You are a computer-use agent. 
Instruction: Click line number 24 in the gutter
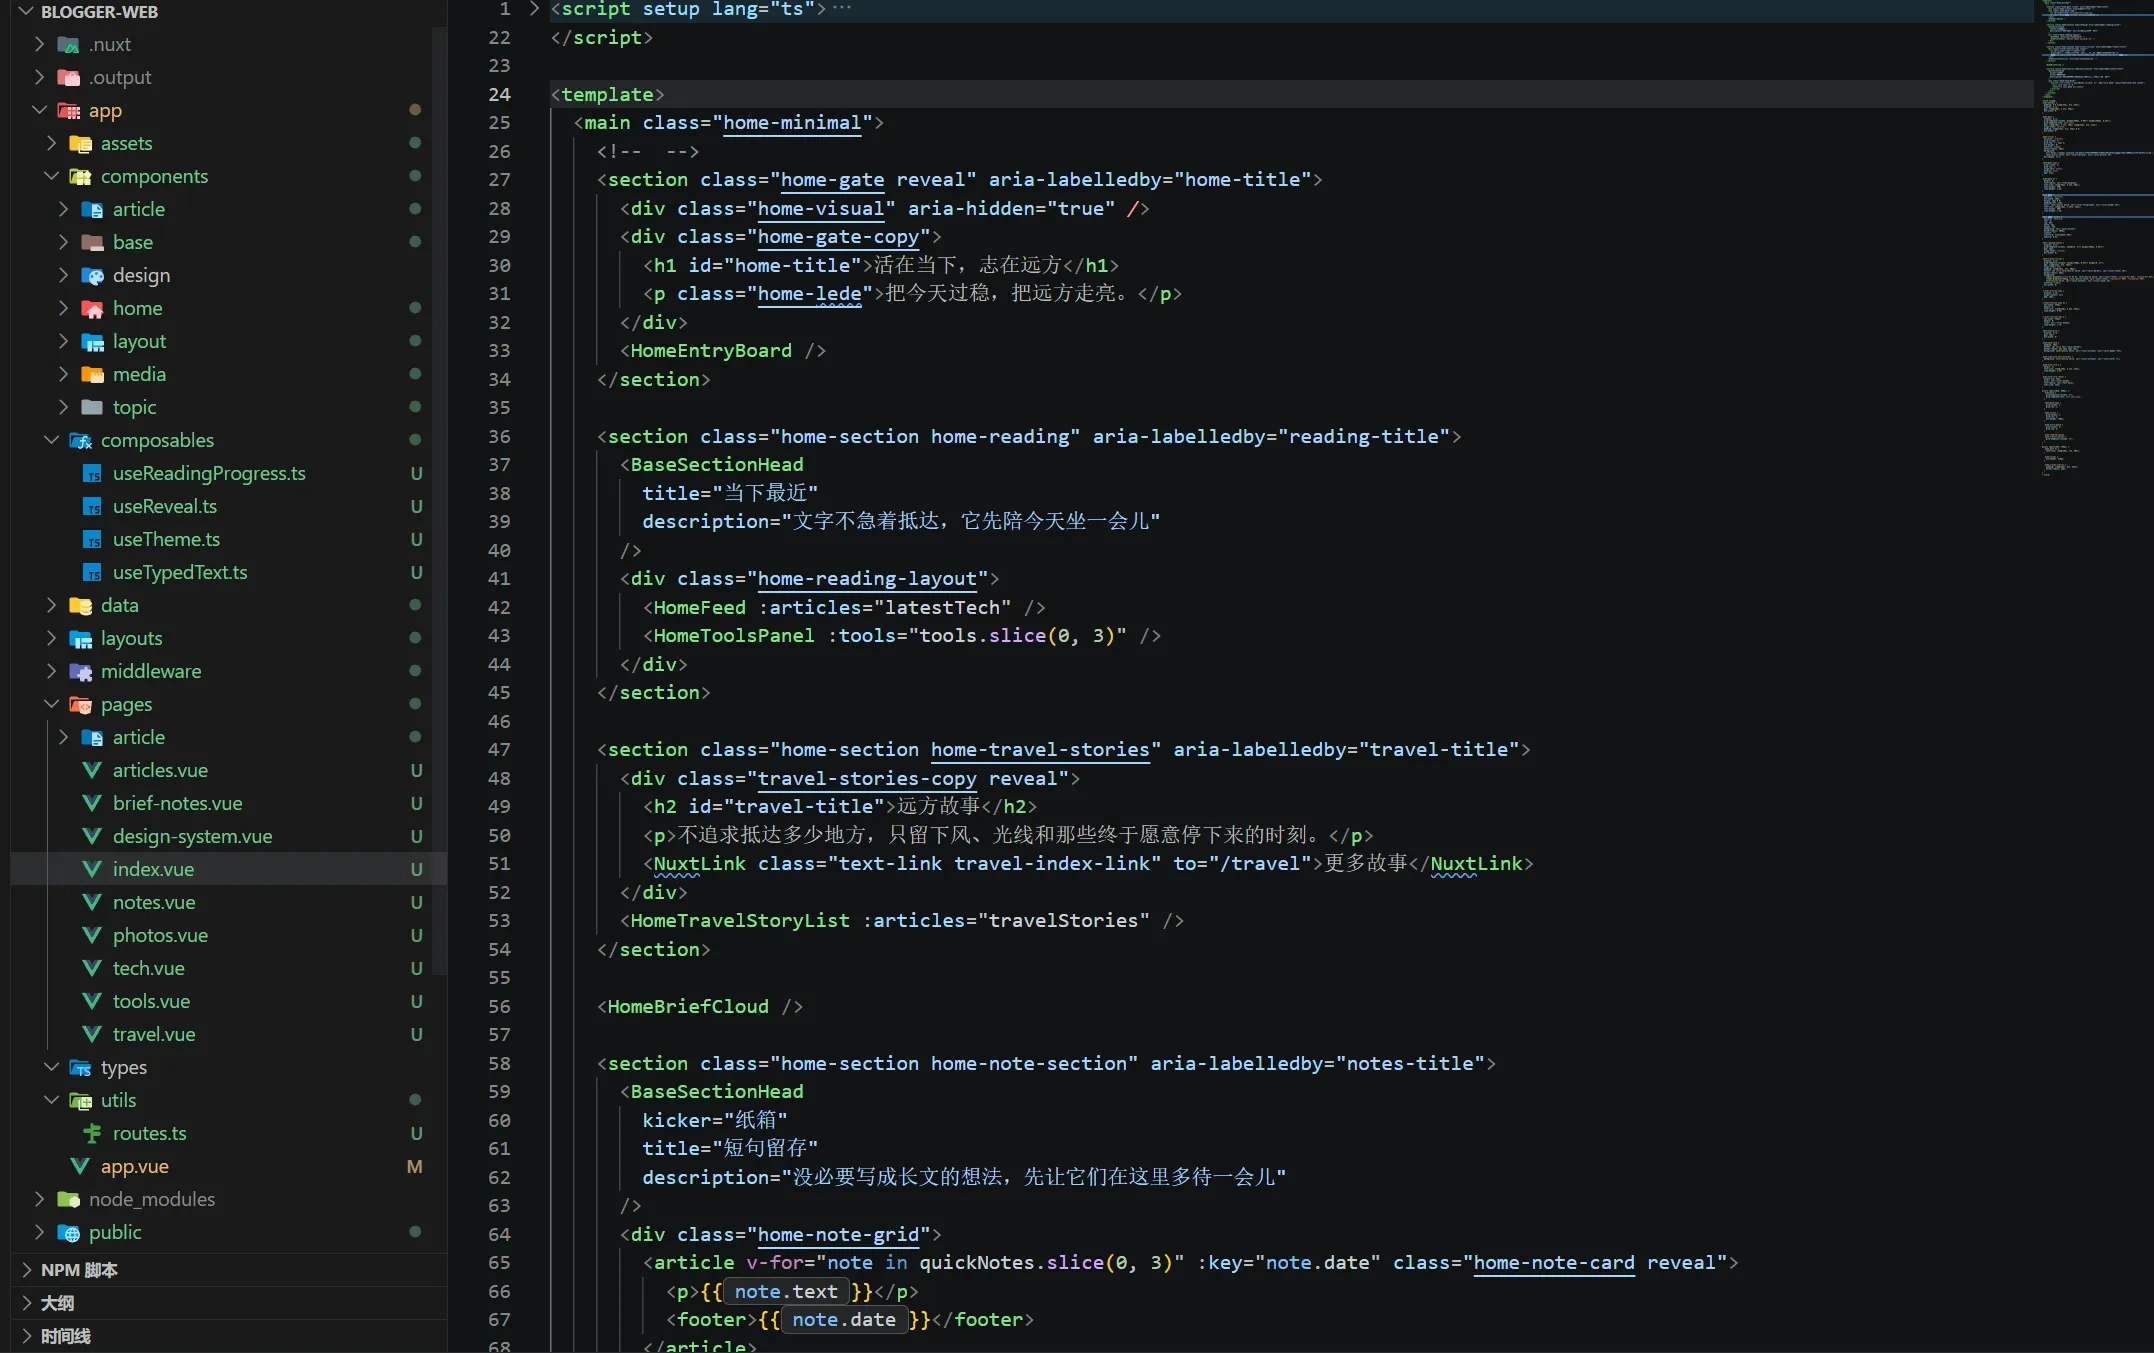499,95
